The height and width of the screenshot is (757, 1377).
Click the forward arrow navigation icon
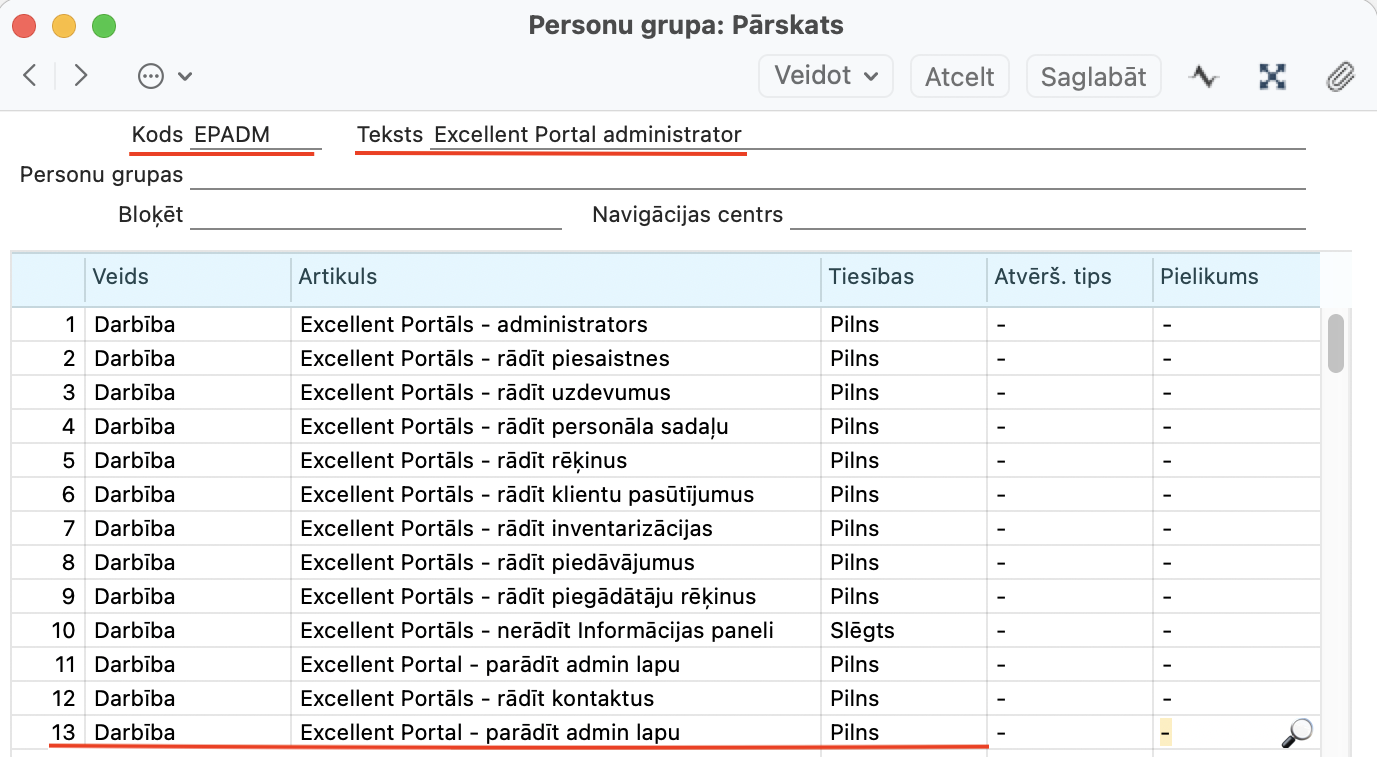coord(81,76)
